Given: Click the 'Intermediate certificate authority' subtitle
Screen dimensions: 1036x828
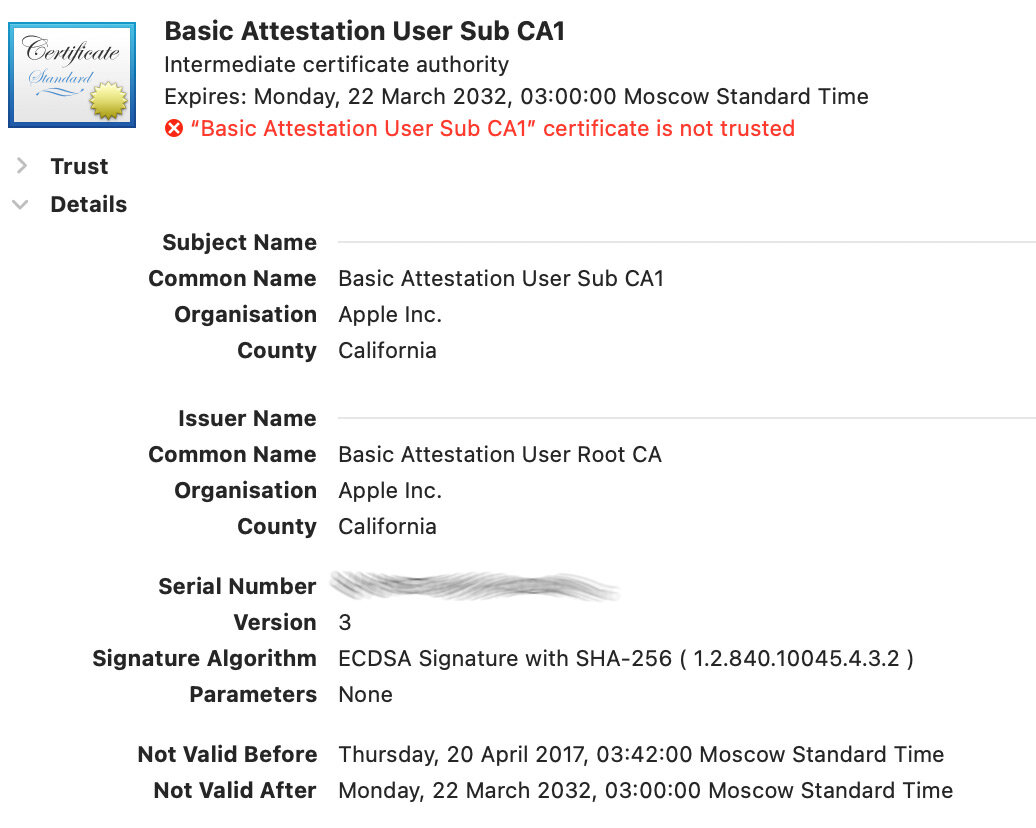Looking at the screenshot, I should pos(336,65).
